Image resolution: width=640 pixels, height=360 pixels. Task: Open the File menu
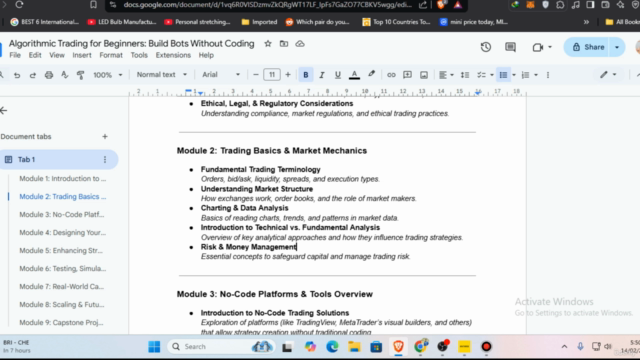coord(15,55)
